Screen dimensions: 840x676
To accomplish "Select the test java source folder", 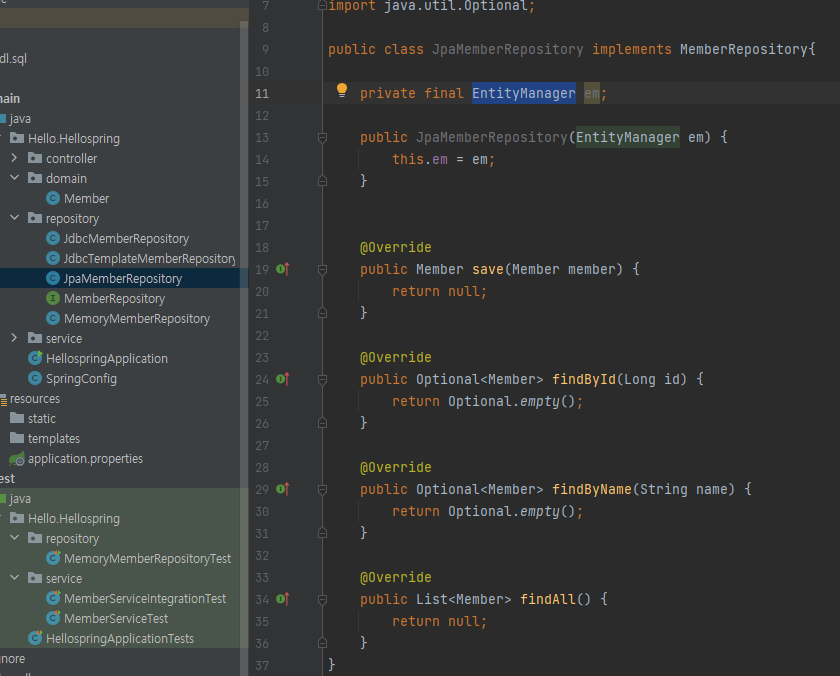I will coord(20,499).
